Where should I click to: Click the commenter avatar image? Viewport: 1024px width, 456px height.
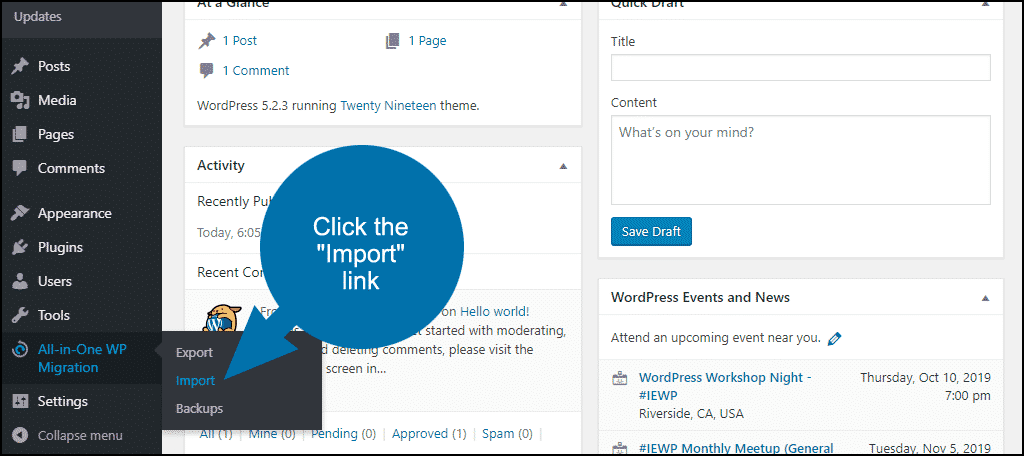click(x=222, y=320)
